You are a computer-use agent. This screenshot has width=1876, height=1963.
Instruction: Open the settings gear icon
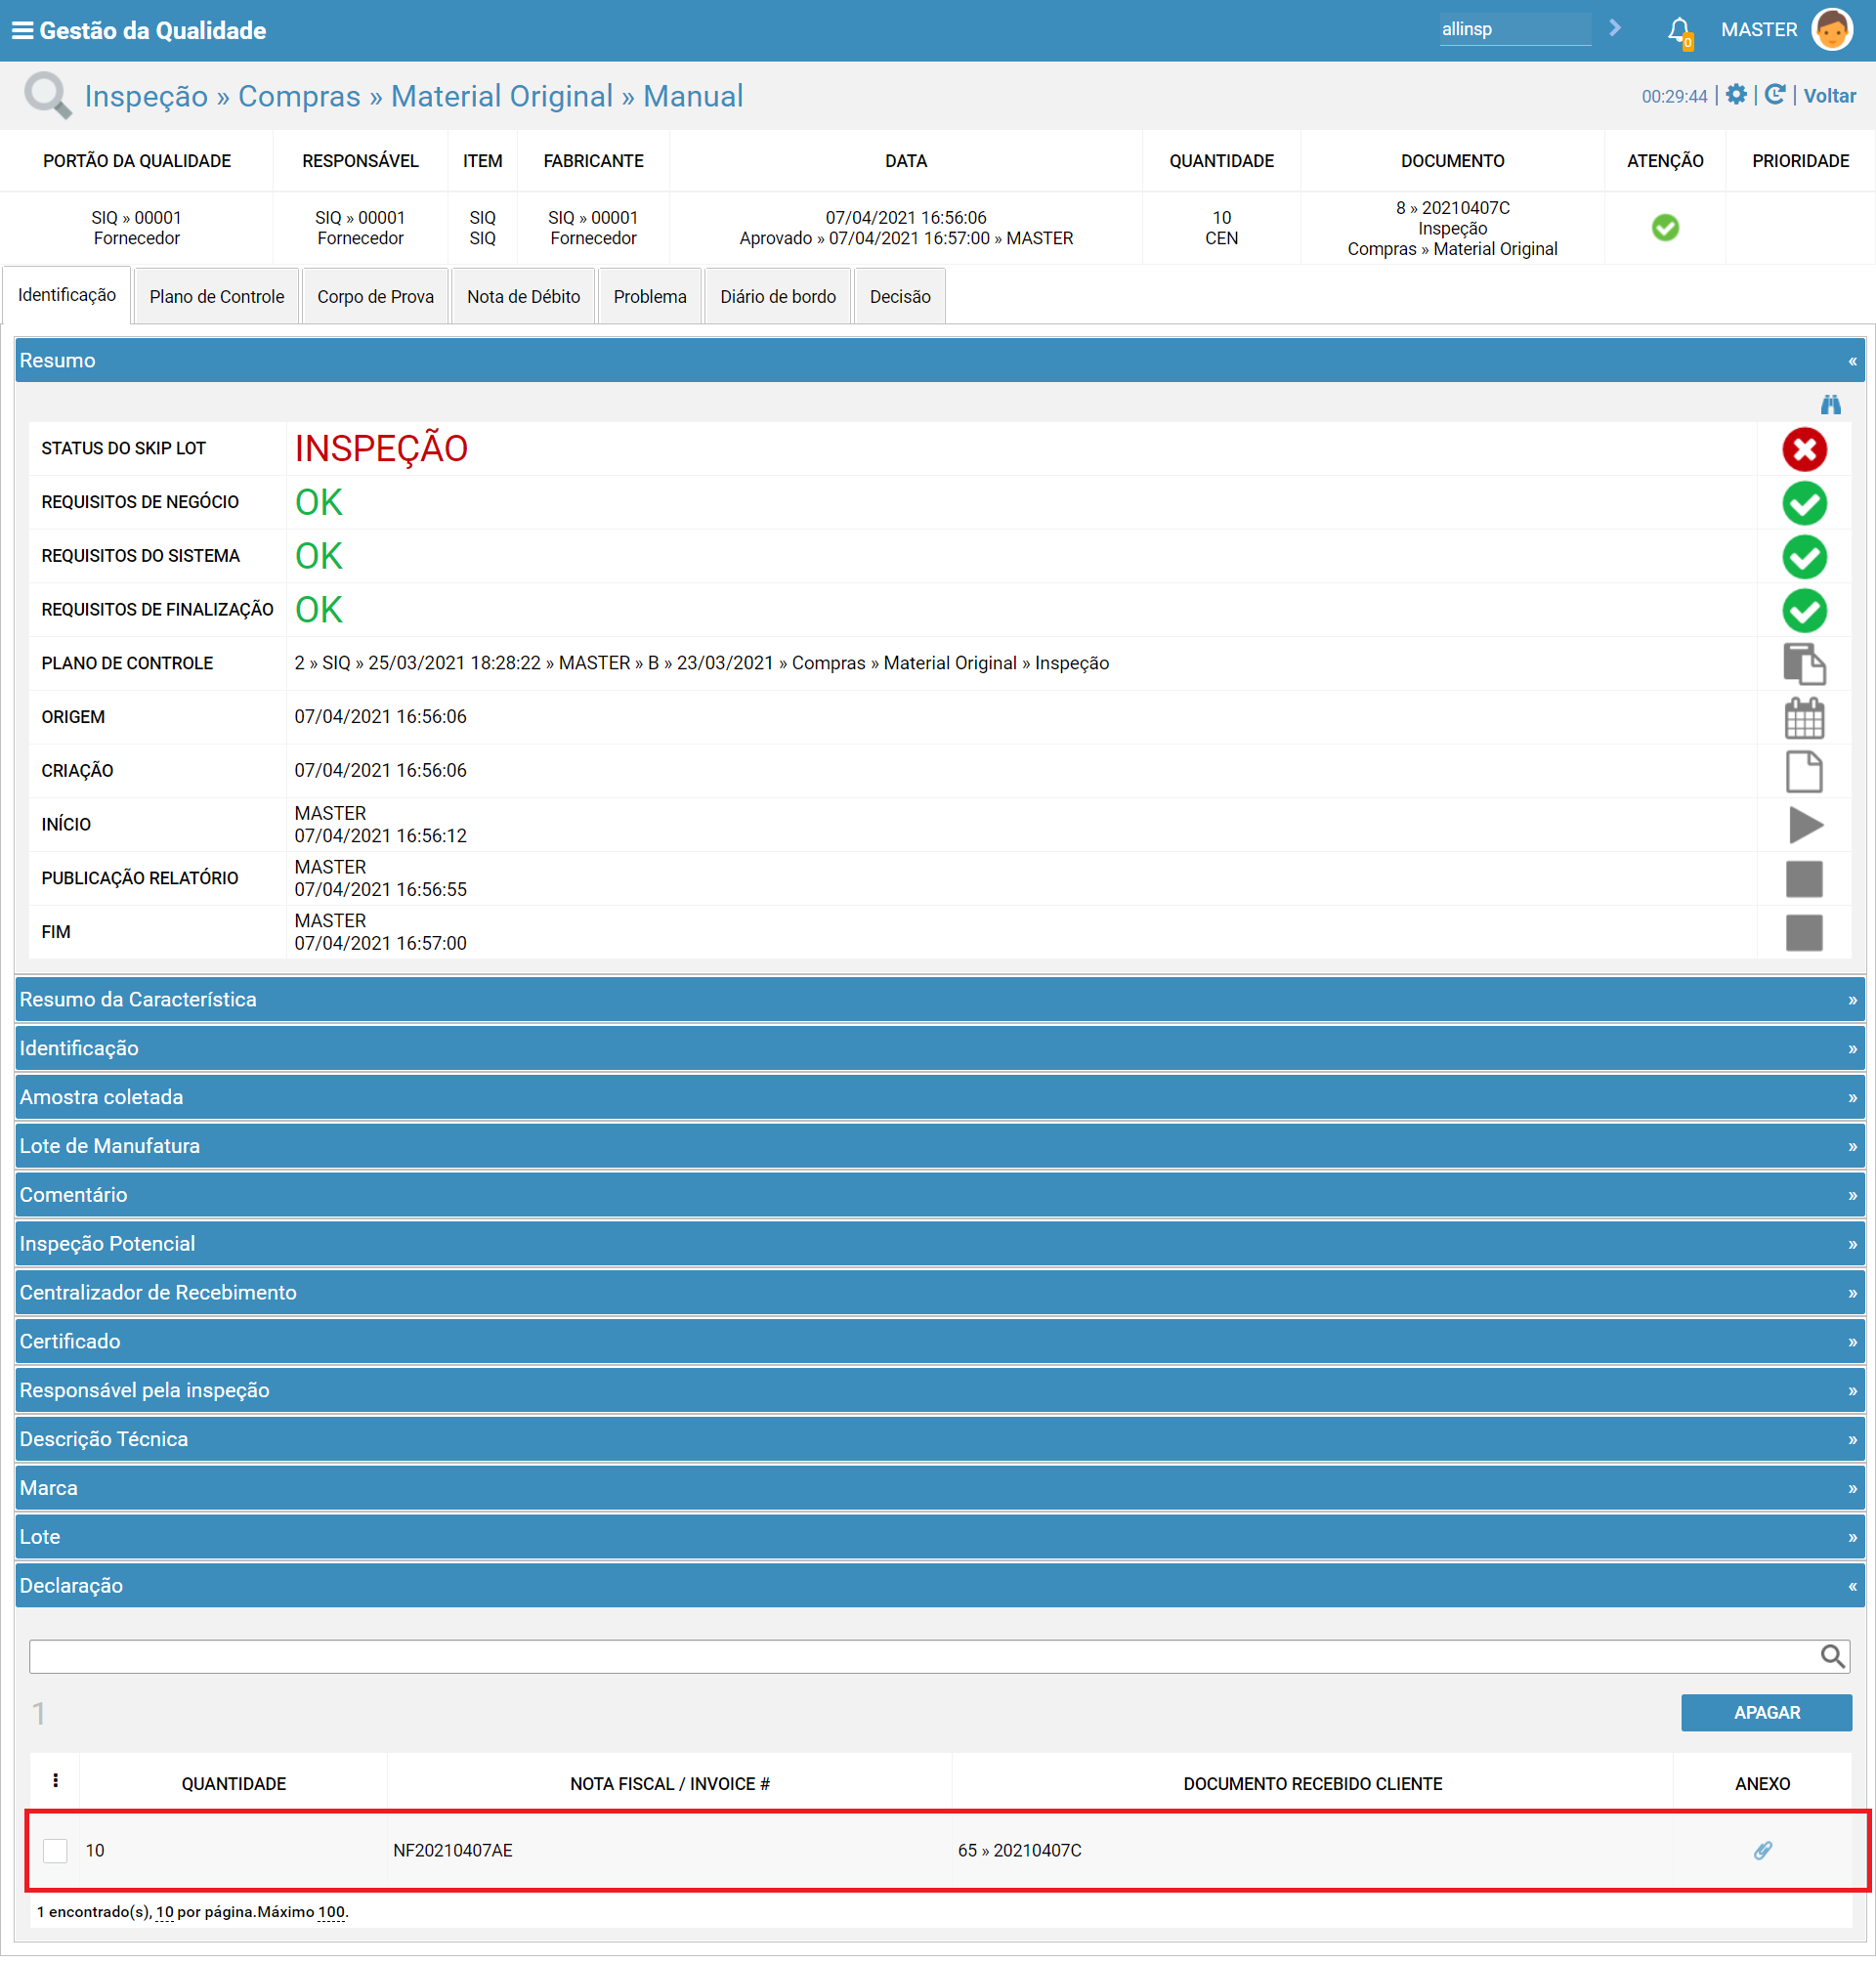point(1736,95)
